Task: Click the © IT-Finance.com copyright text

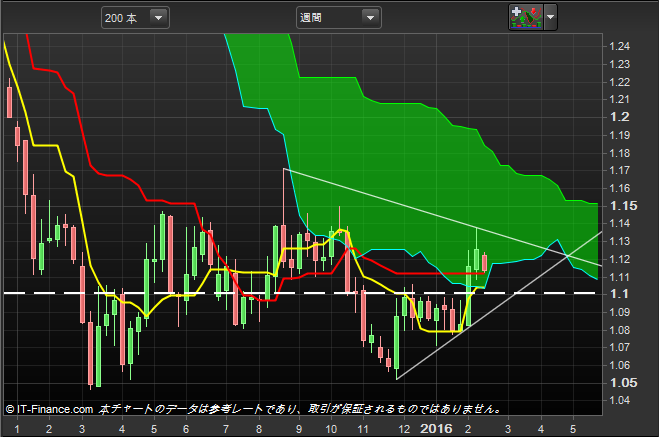Action: pyautogui.click(x=49, y=409)
